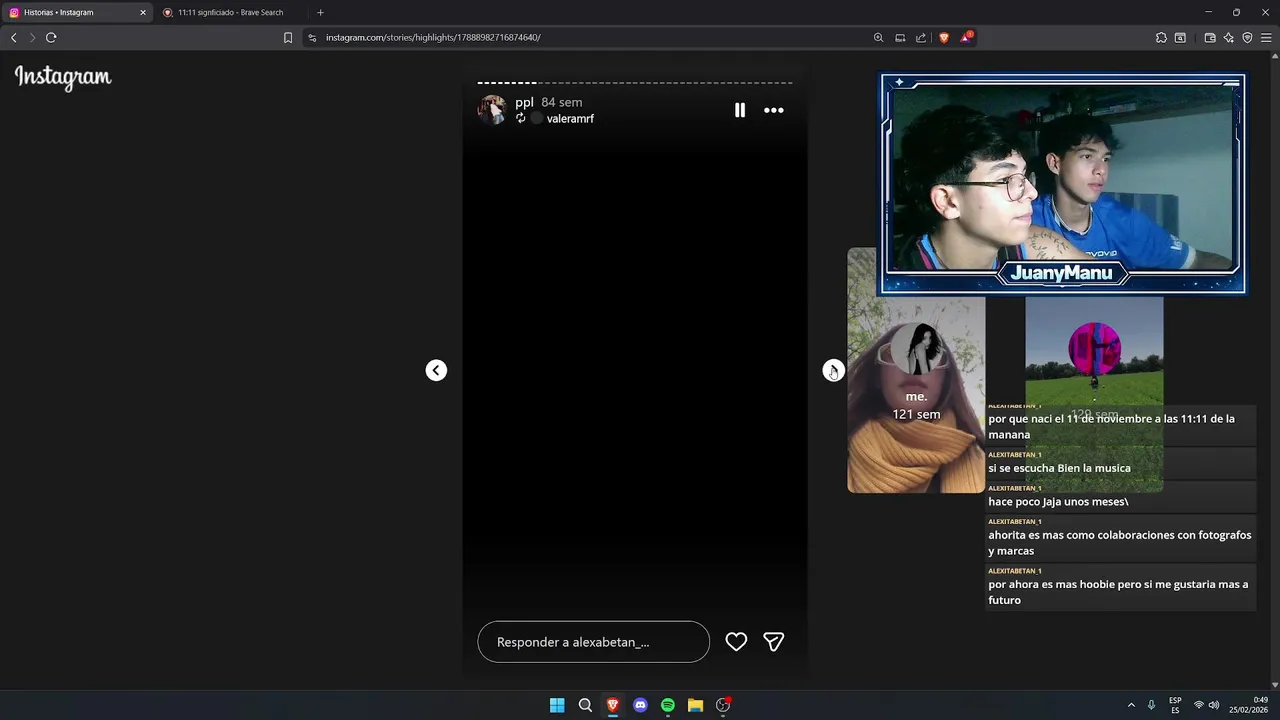Open the zoom magnifier in address bar
The width and height of the screenshot is (1280, 720).
[878, 38]
